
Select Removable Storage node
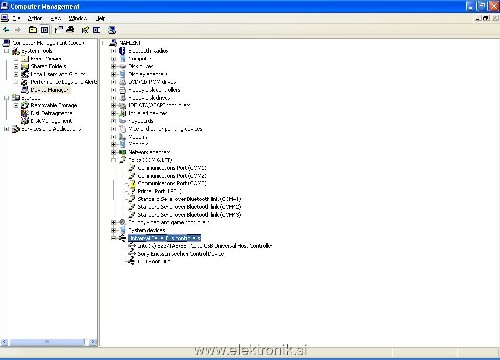pyautogui.click(x=54, y=105)
